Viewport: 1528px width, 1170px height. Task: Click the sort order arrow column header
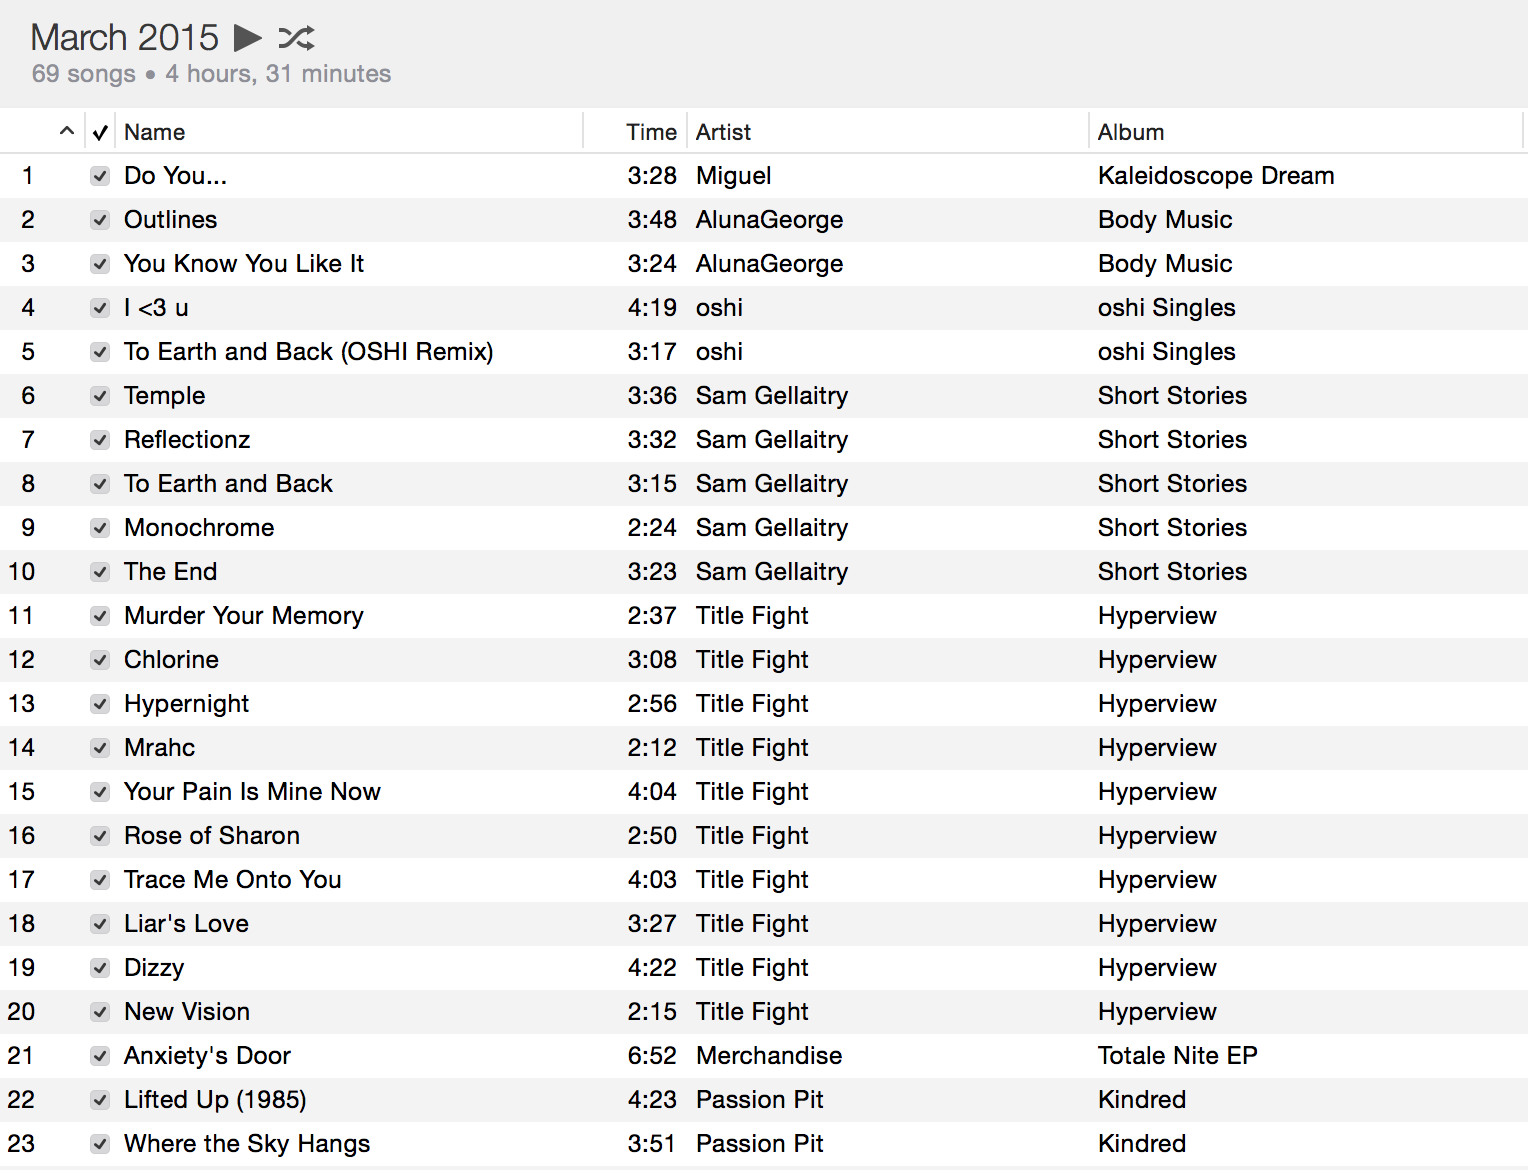pyautogui.click(x=66, y=132)
